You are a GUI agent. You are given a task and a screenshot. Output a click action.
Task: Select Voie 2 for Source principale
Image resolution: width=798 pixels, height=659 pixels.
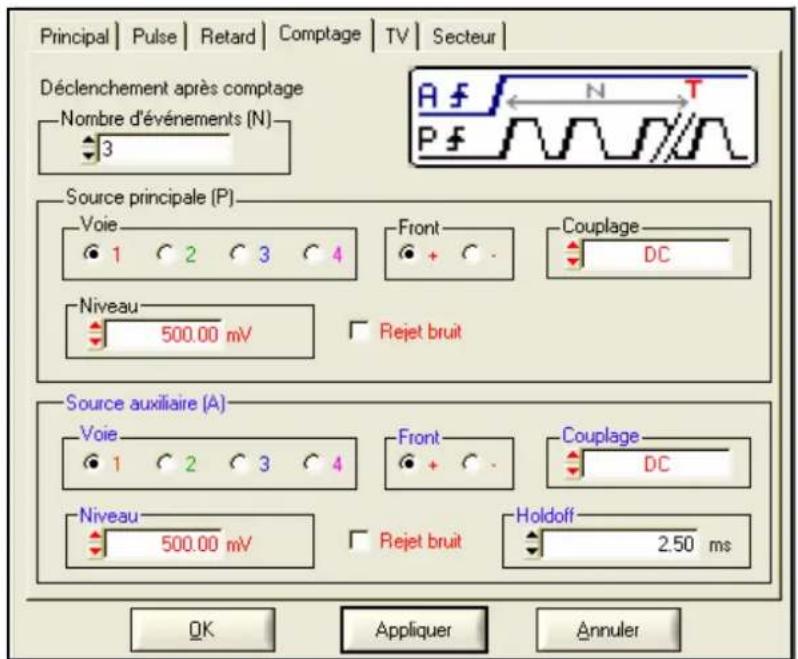pos(165,253)
